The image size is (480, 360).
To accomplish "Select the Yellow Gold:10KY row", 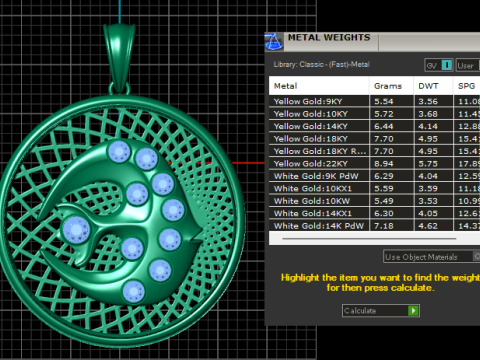I will click(x=375, y=114).
